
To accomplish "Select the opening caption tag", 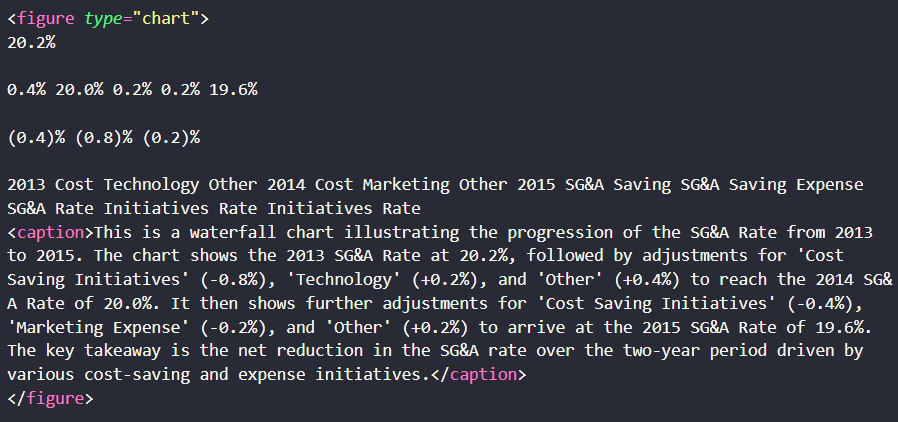I will point(50,232).
